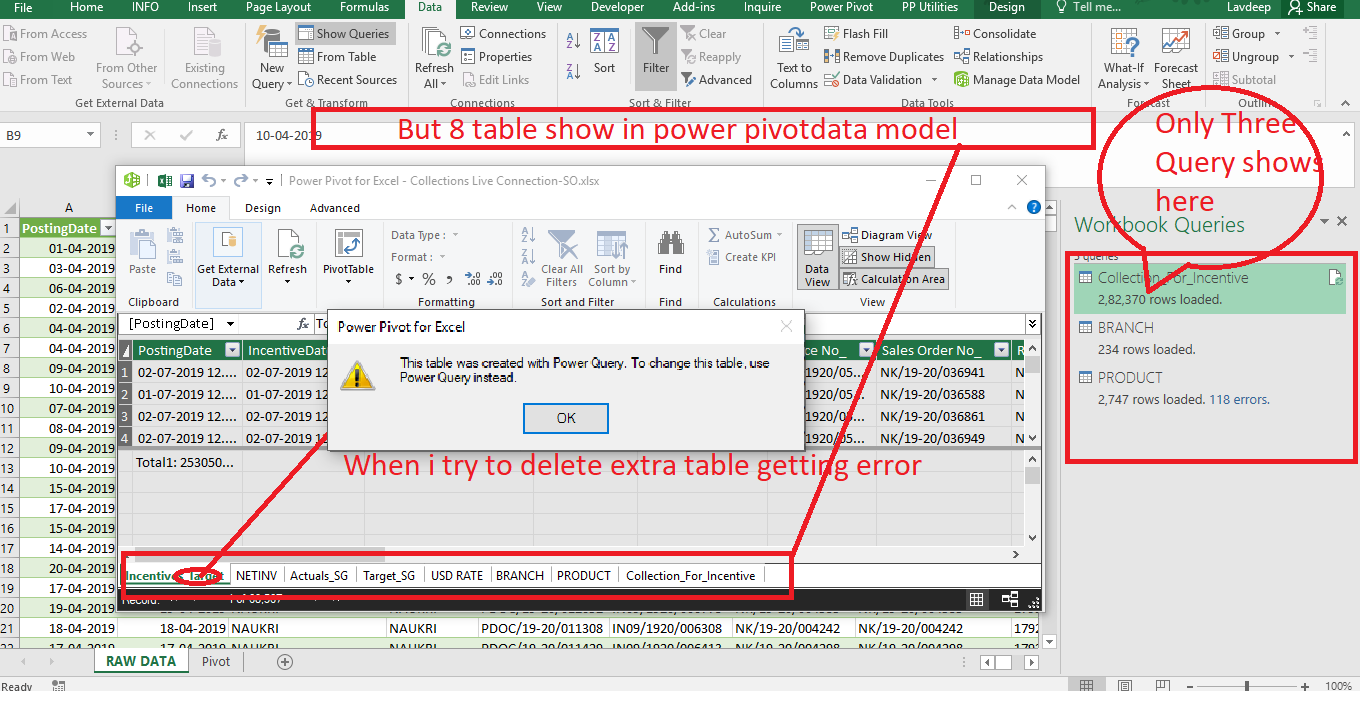This screenshot has width=1360, height=714.
Task: Switch to grid view icon in Power Pivot status bar
Action: pyautogui.click(x=977, y=599)
